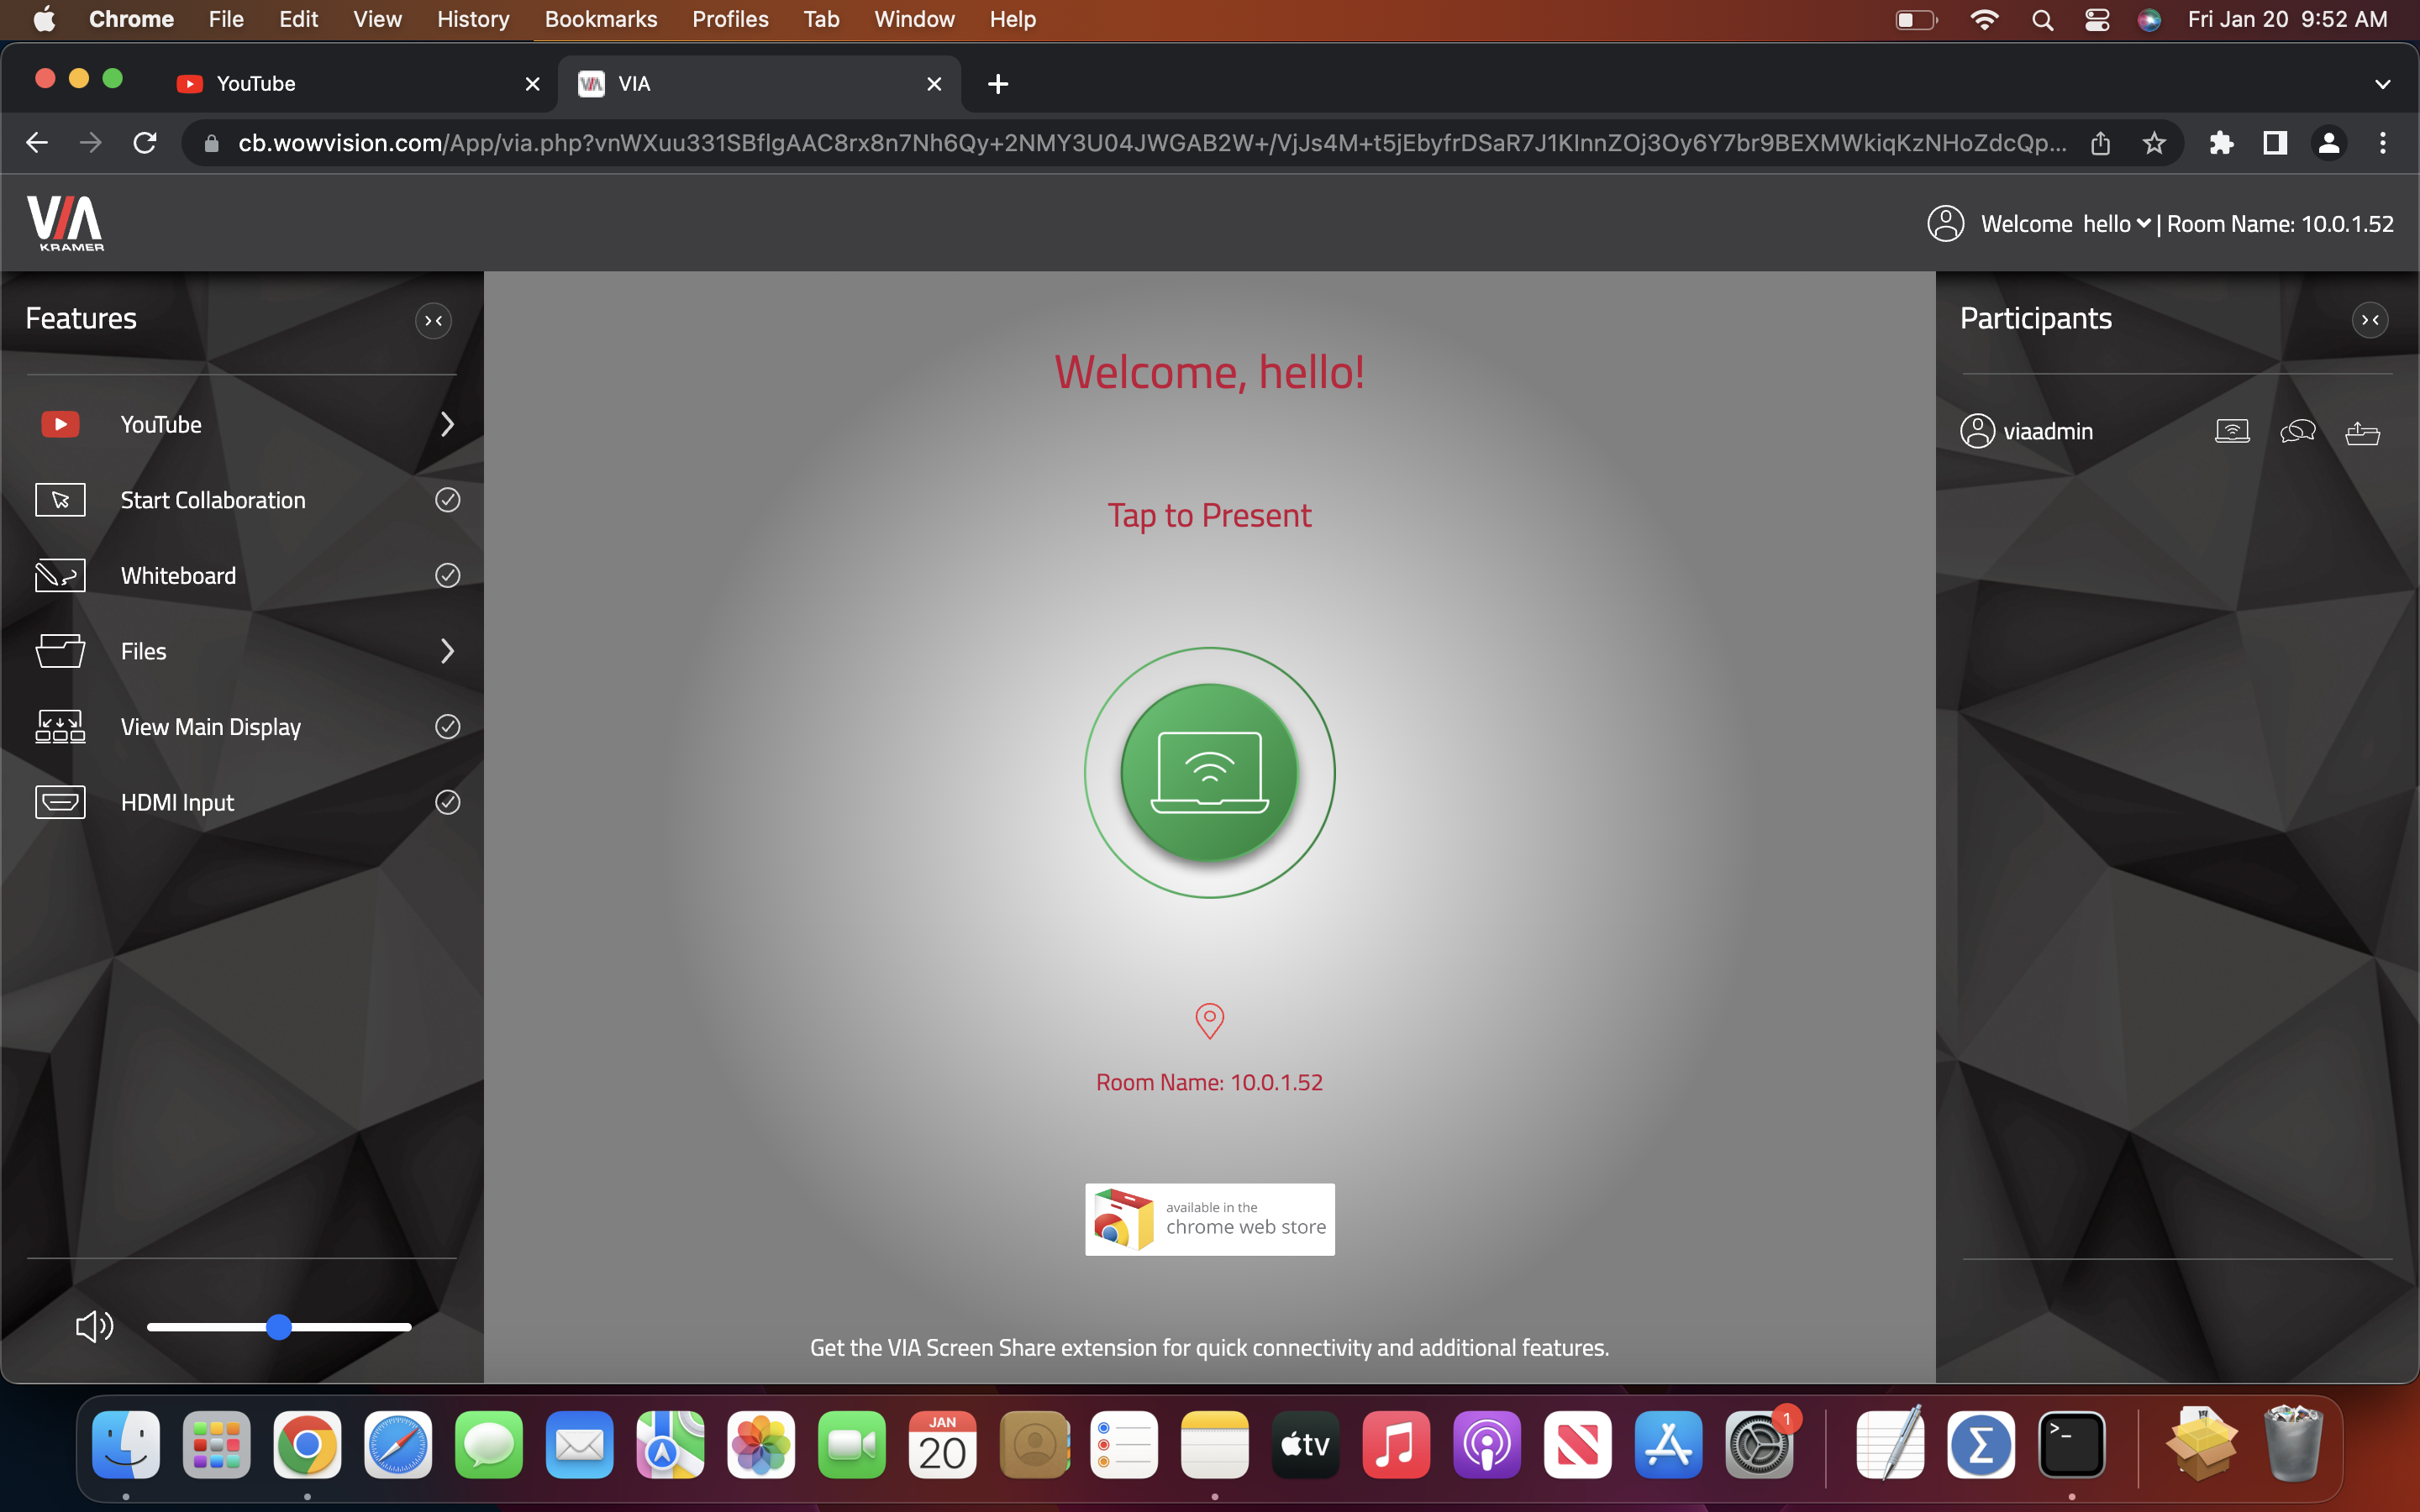Viewport: 2420px width, 1512px height.
Task: Toggle the HDMI Input checkmark
Action: (447, 802)
